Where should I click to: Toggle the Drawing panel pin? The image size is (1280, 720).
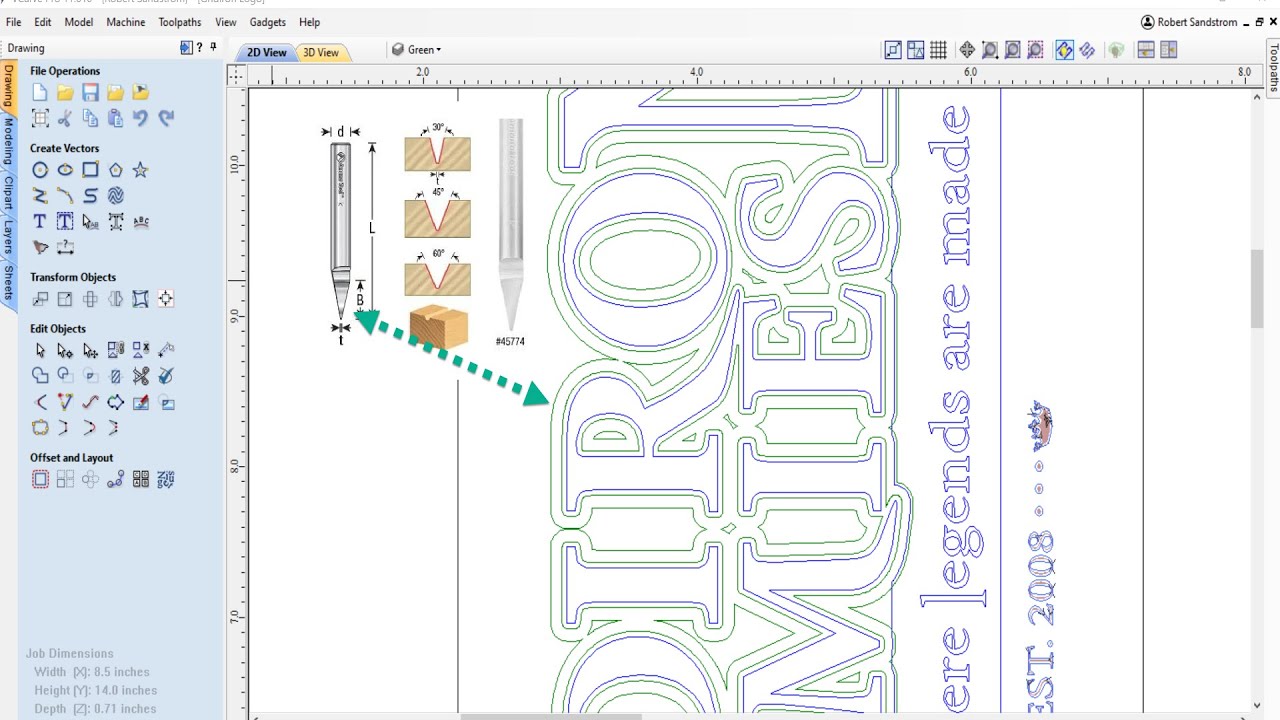tap(213, 47)
